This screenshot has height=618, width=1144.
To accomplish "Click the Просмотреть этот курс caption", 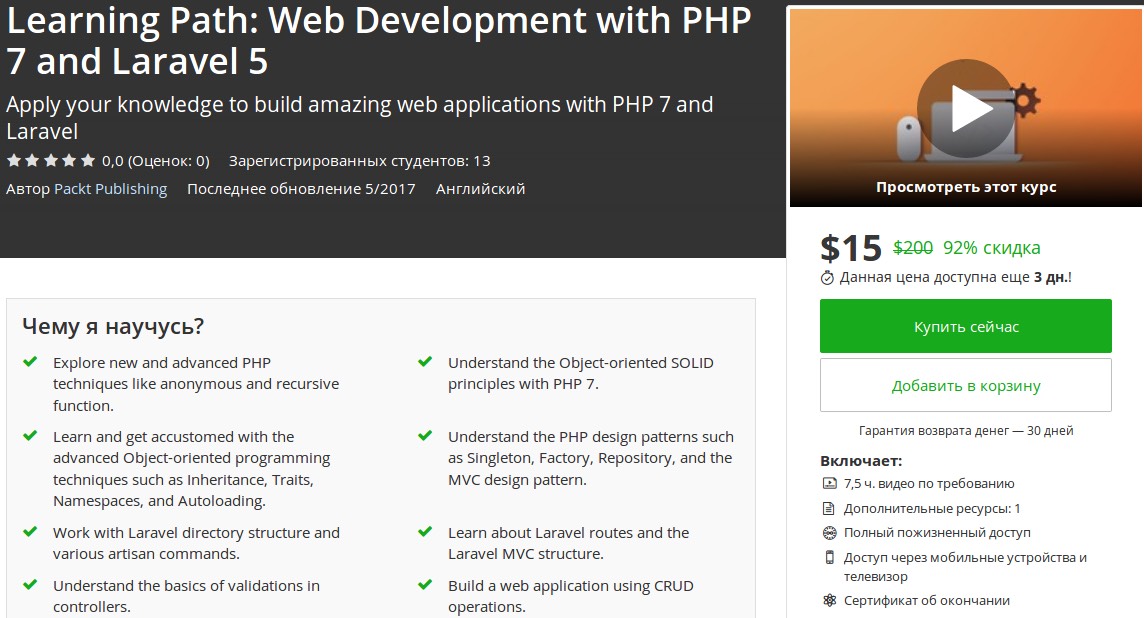I will click(965, 187).
